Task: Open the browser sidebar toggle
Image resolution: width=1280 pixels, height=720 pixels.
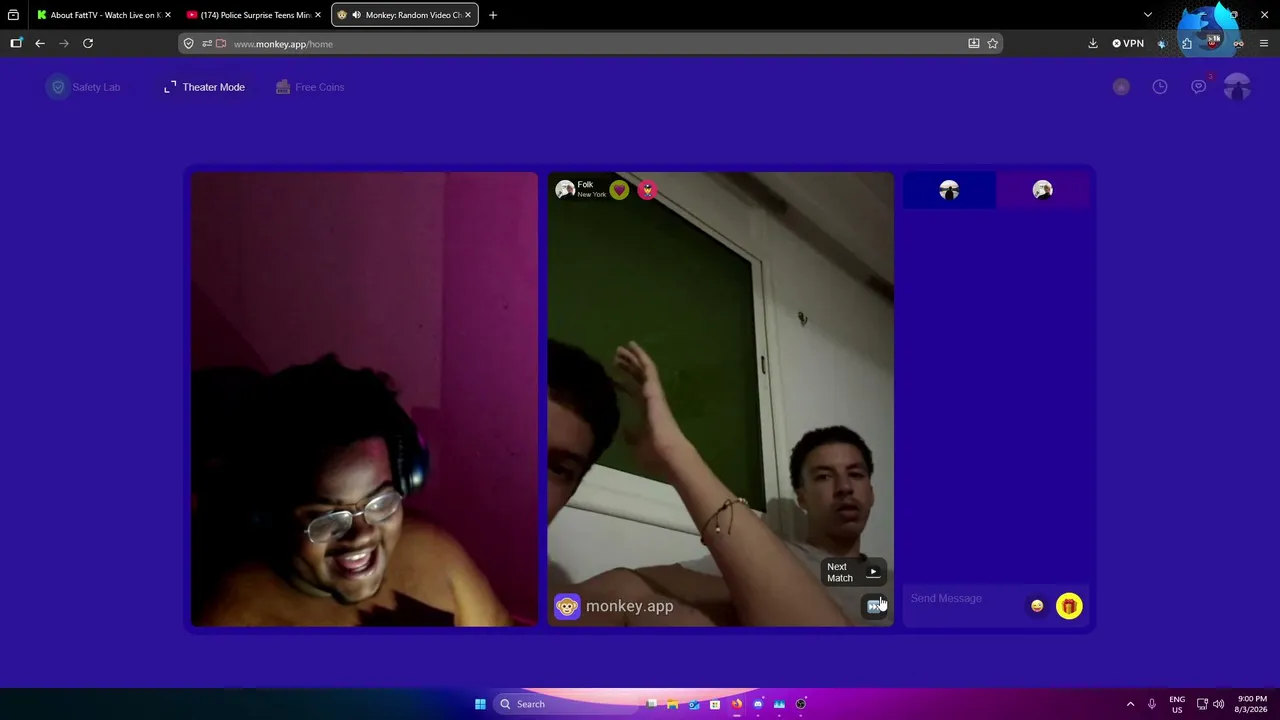Action: [x=16, y=43]
